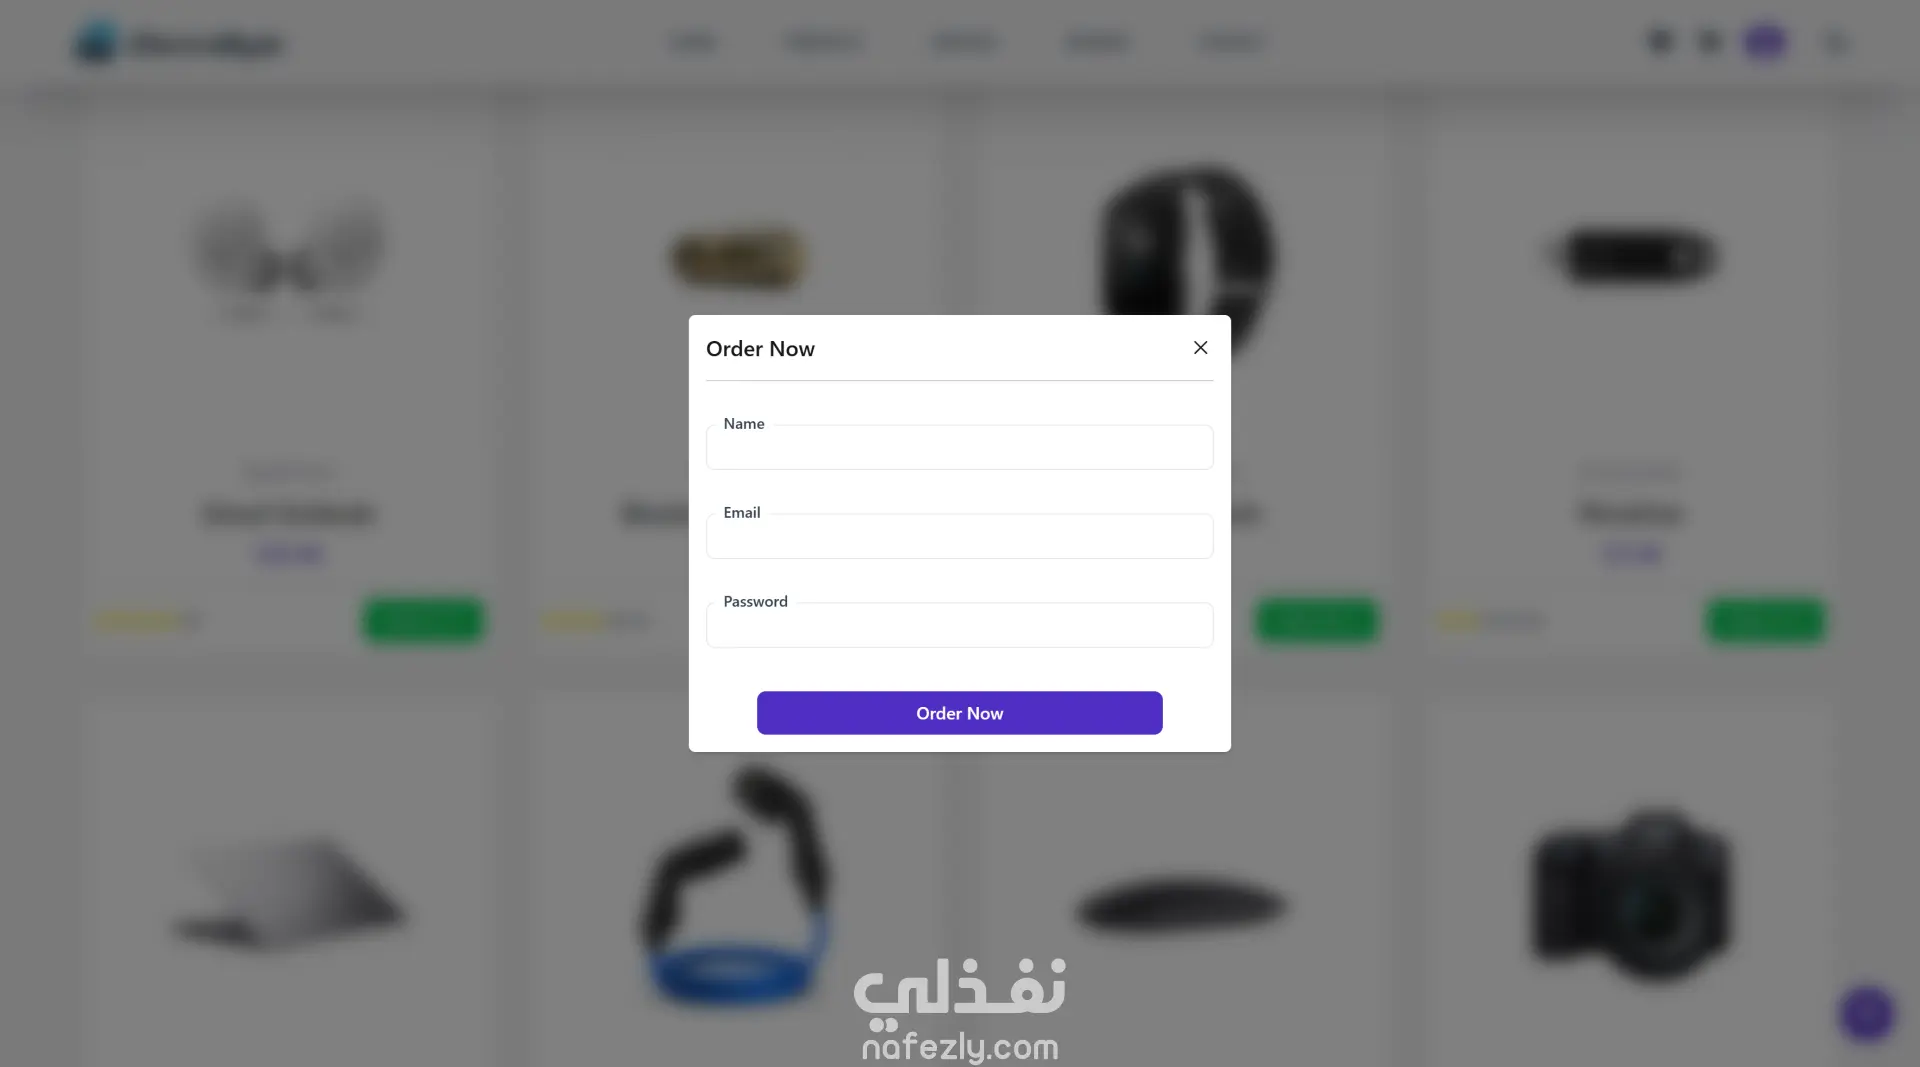This screenshot has height=1067, width=1920.
Task: Open the black camera product image
Action: (1632, 894)
